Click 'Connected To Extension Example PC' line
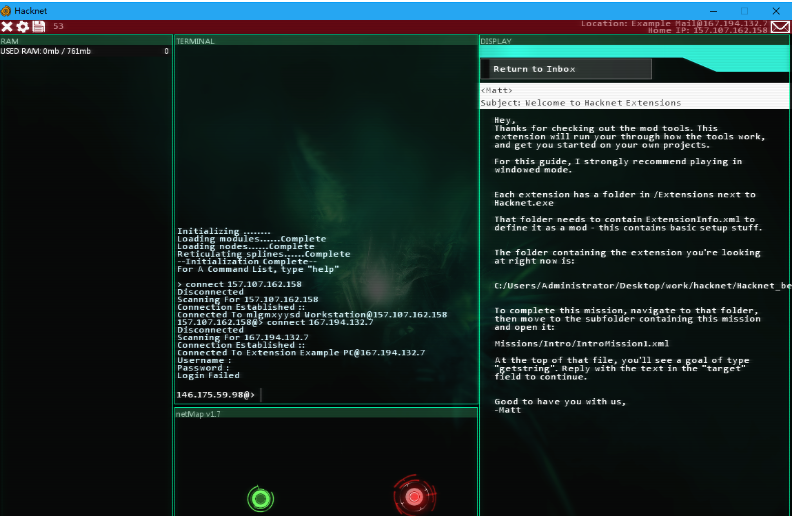 (x=301, y=353)
